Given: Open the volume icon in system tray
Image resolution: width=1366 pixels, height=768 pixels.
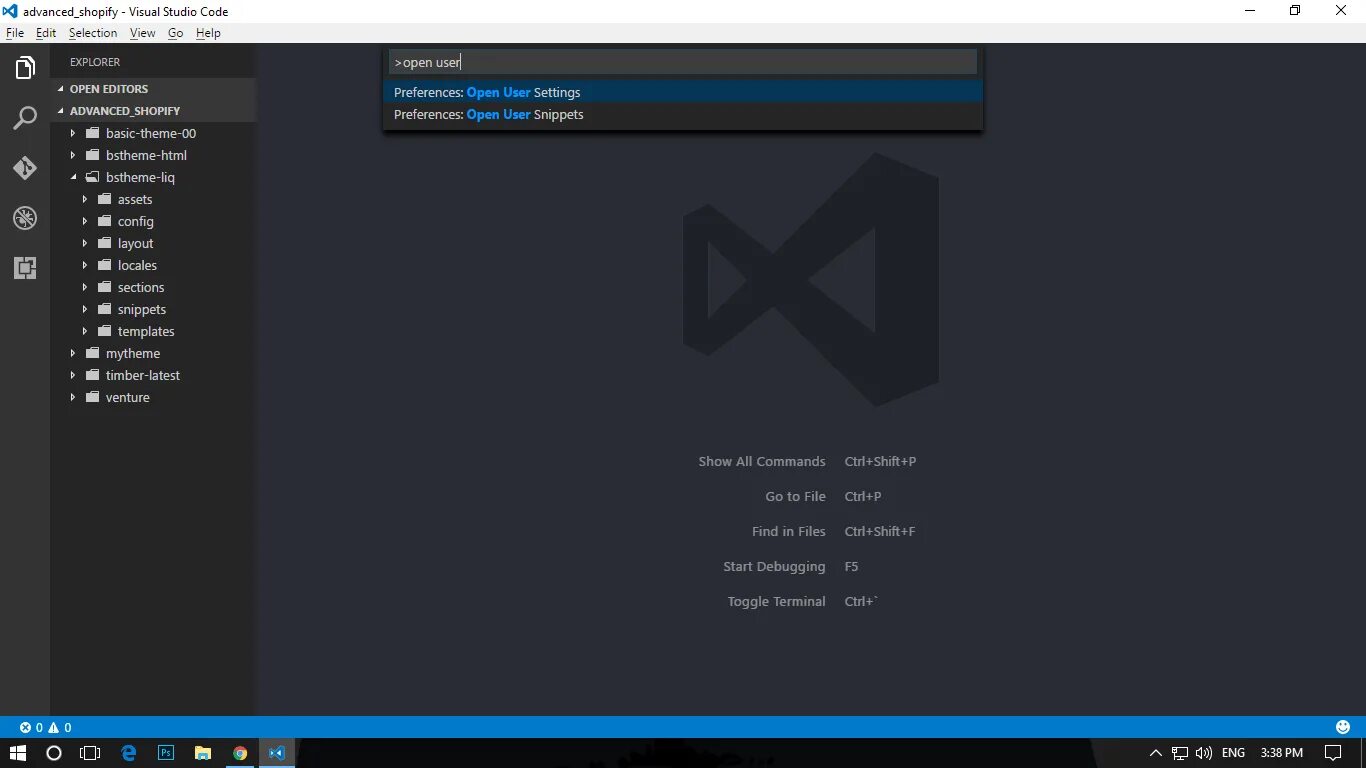Looking at the screenshot, I should [x=1204, y=753].
